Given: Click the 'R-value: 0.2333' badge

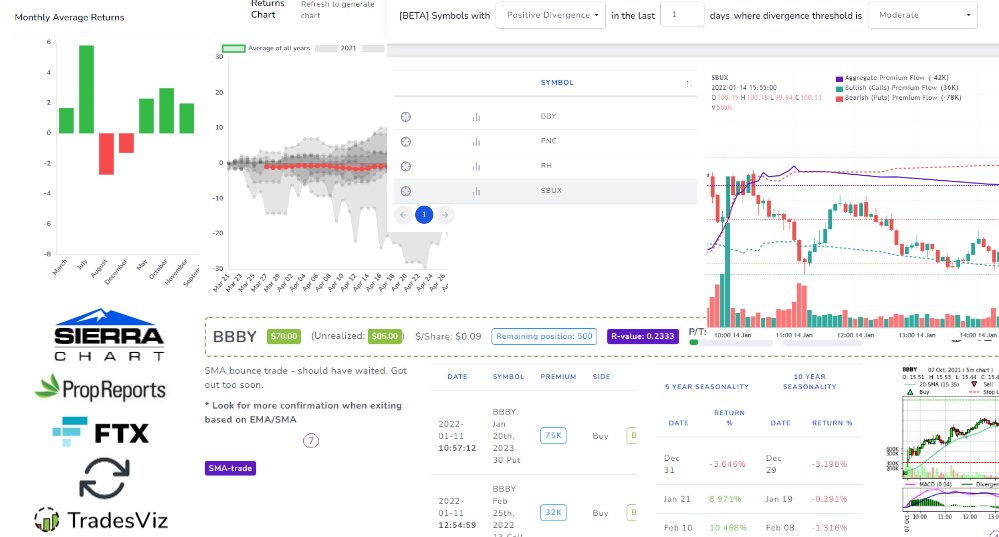Looking at the screenshot, I should 642,336.
